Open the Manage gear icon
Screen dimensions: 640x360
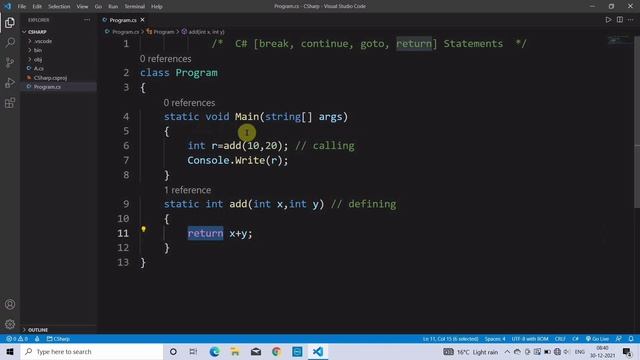10,324
